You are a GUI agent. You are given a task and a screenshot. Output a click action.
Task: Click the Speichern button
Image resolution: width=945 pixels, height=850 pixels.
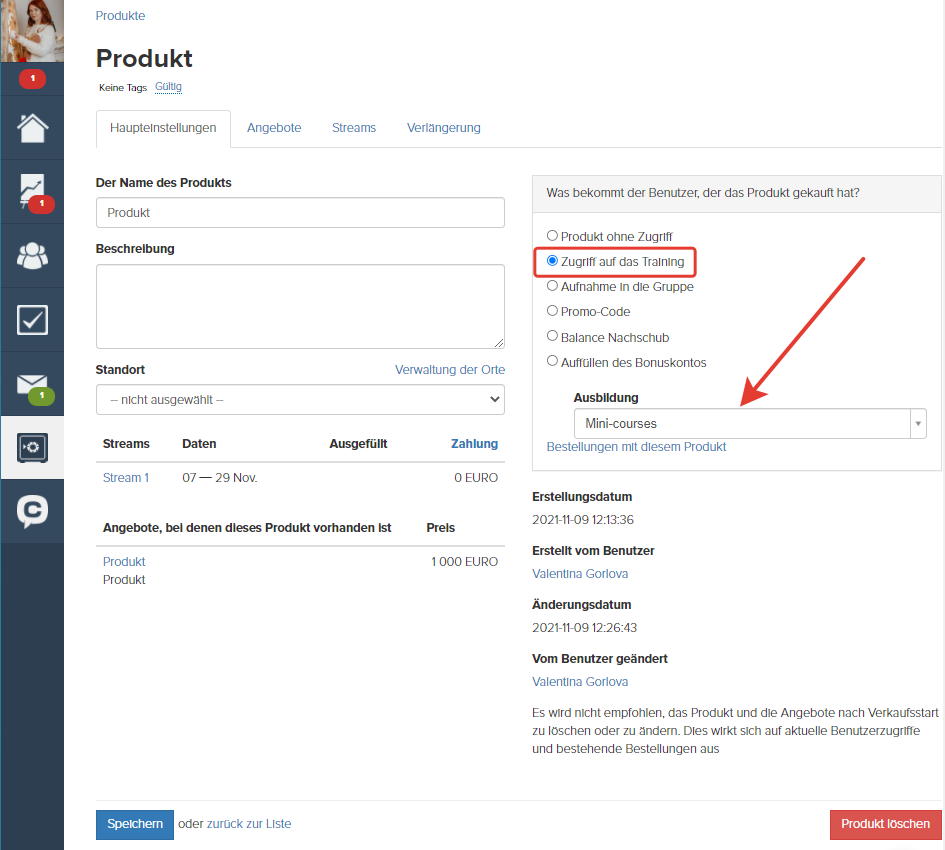[135, 824]
